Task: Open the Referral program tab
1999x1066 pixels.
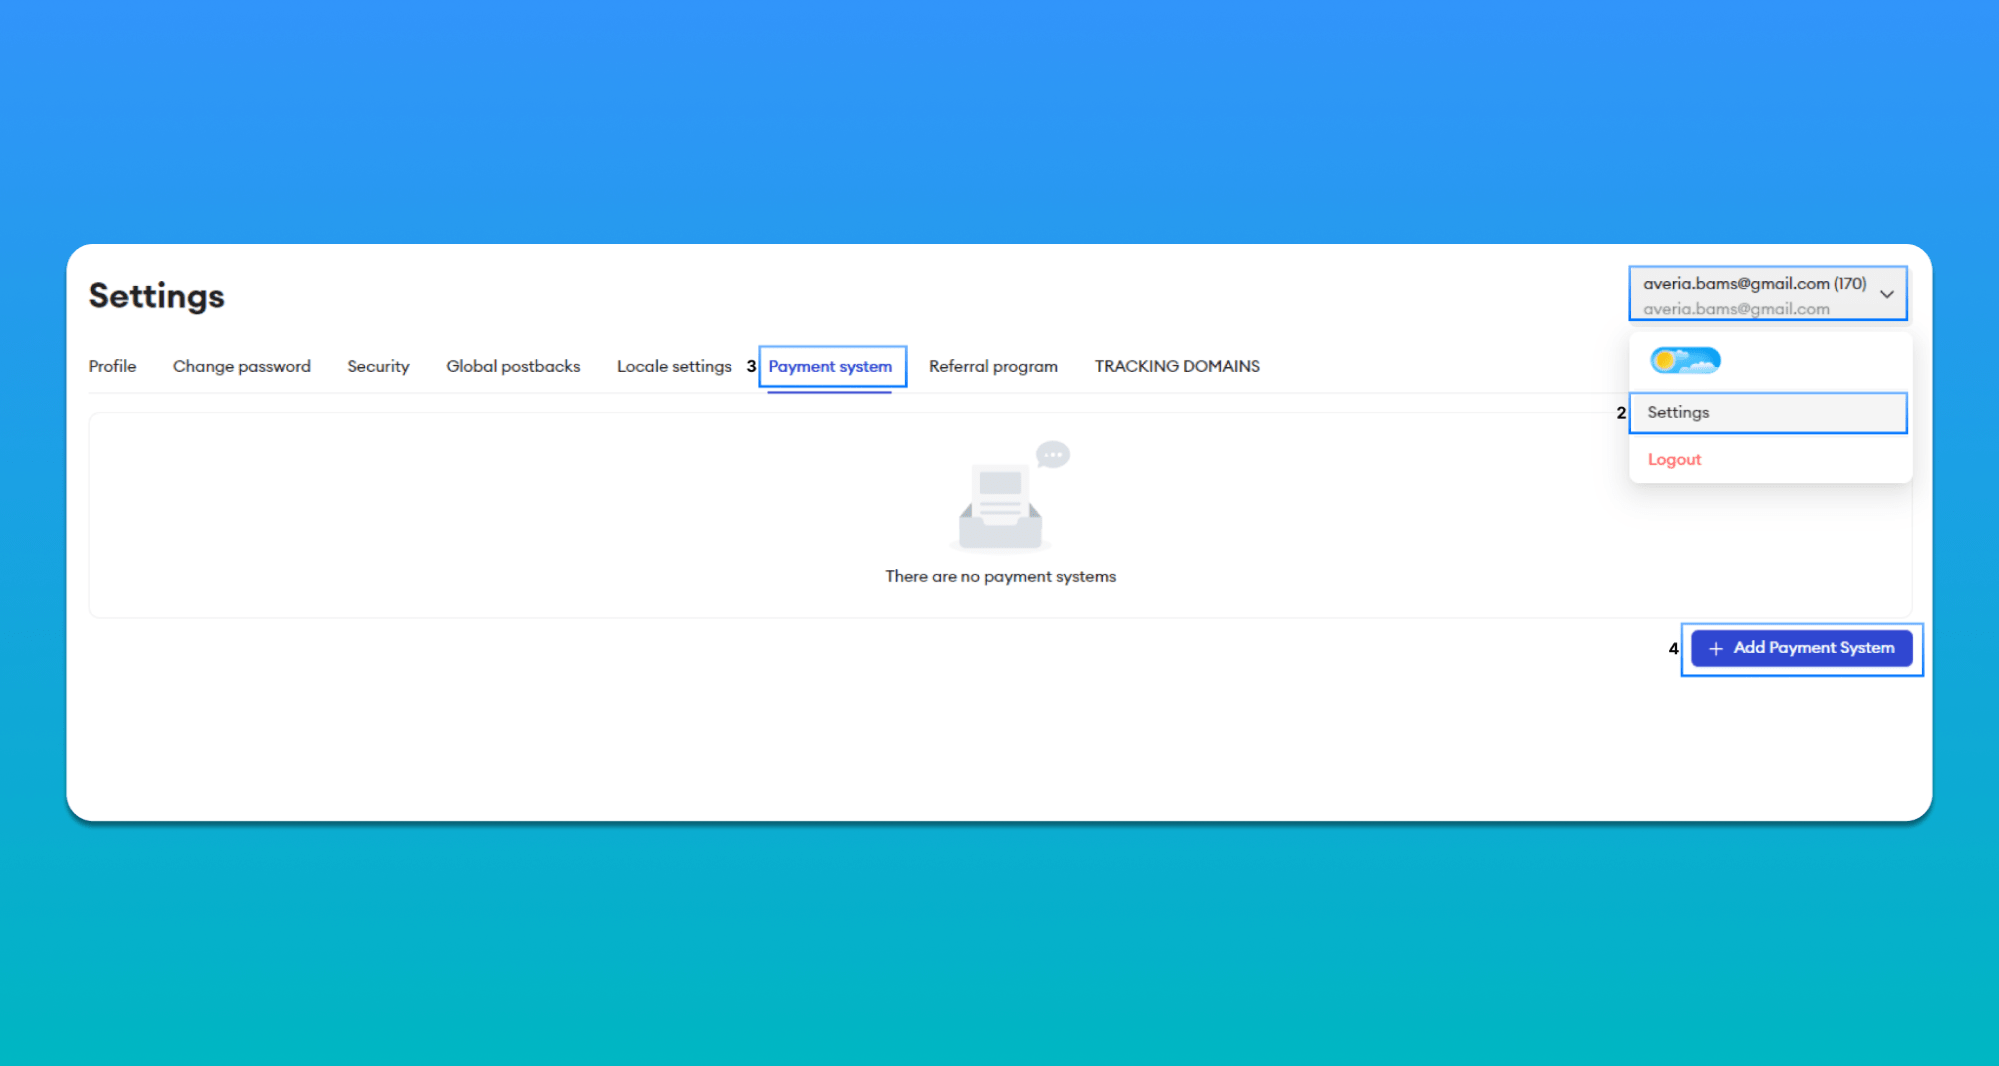Action: (x=993, y=367)
